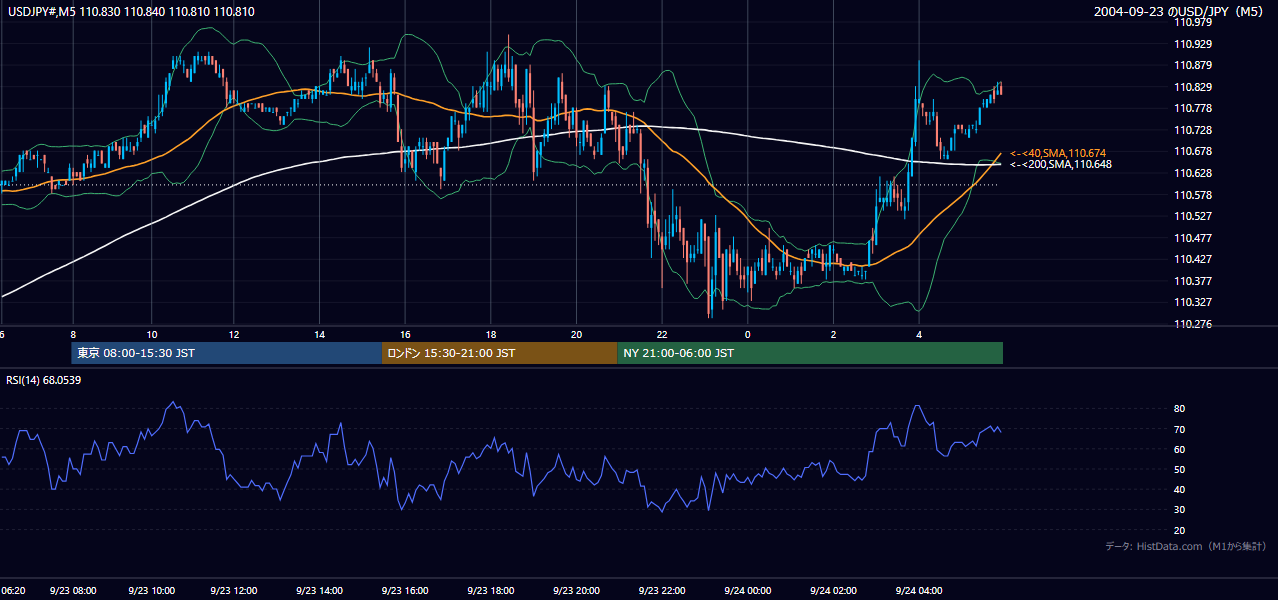1278x600 pixels.
Task: Click the 9/23 10:00 time axis label
Action: point(152,591)
